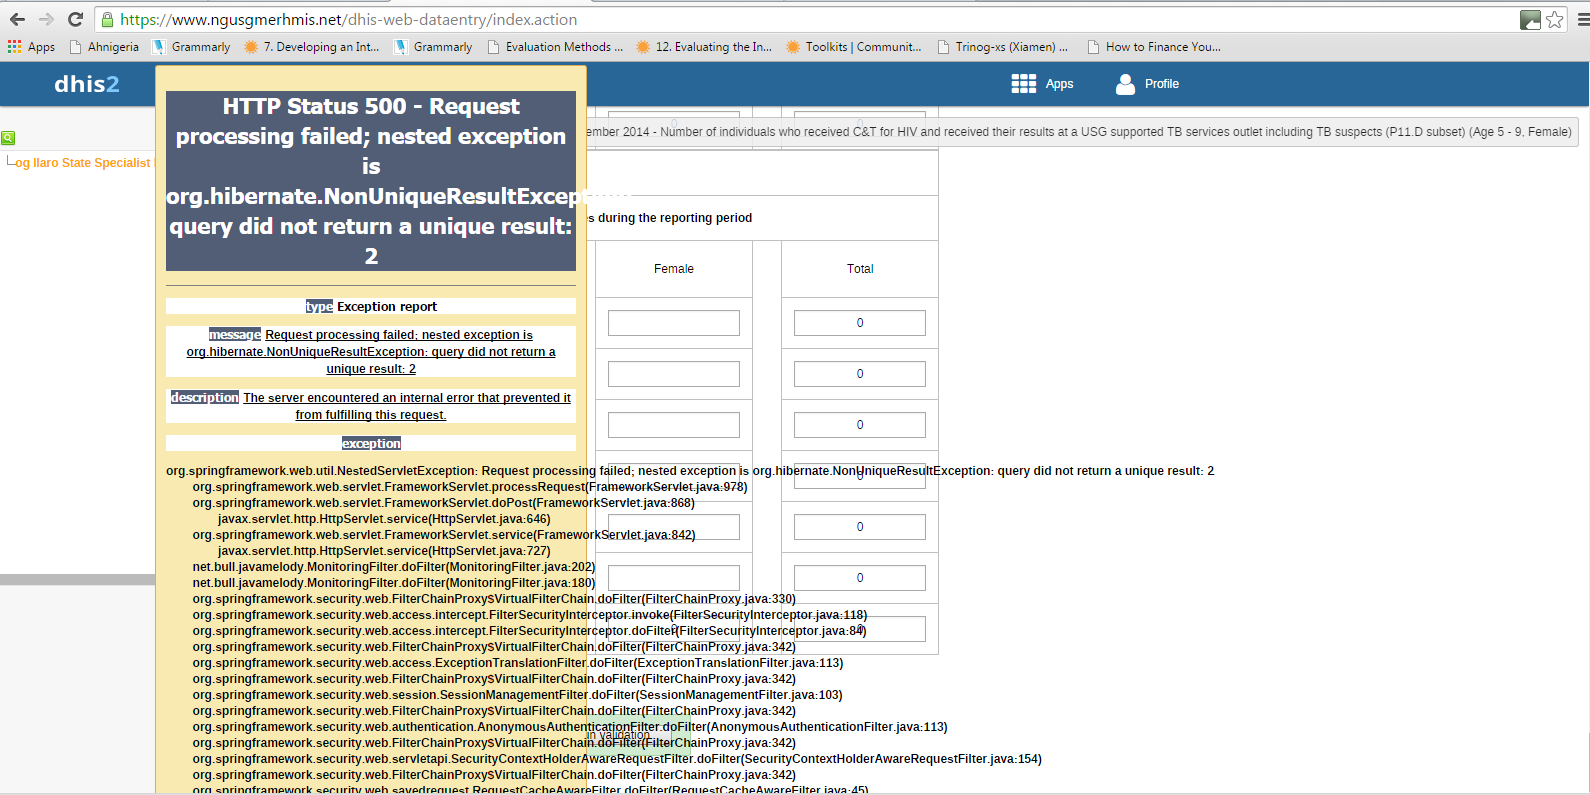Open the user Profile menu

(x=1147, y=84)
